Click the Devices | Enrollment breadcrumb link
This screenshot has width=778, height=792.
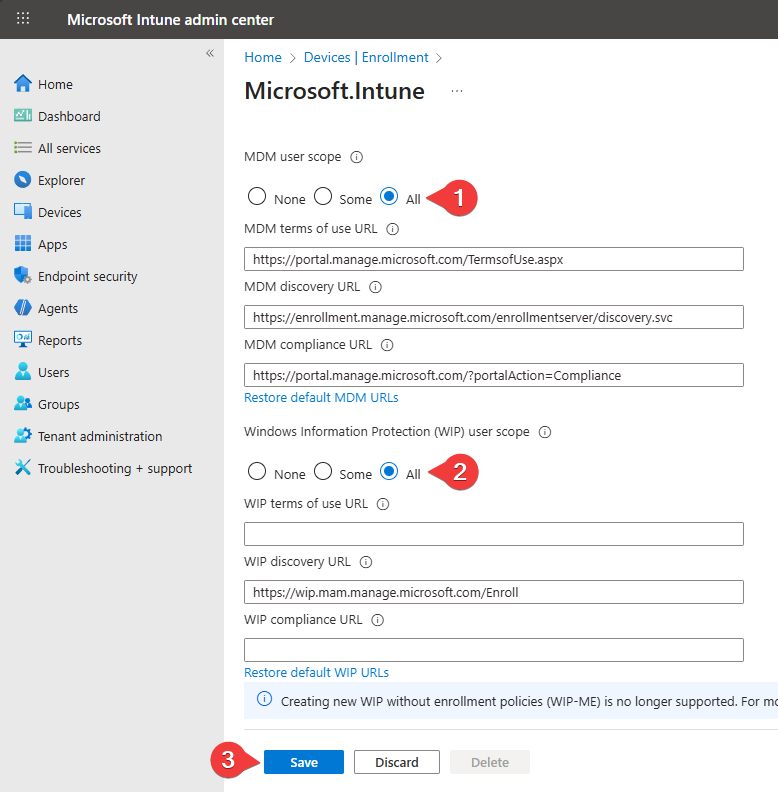(x=366, y=58)
